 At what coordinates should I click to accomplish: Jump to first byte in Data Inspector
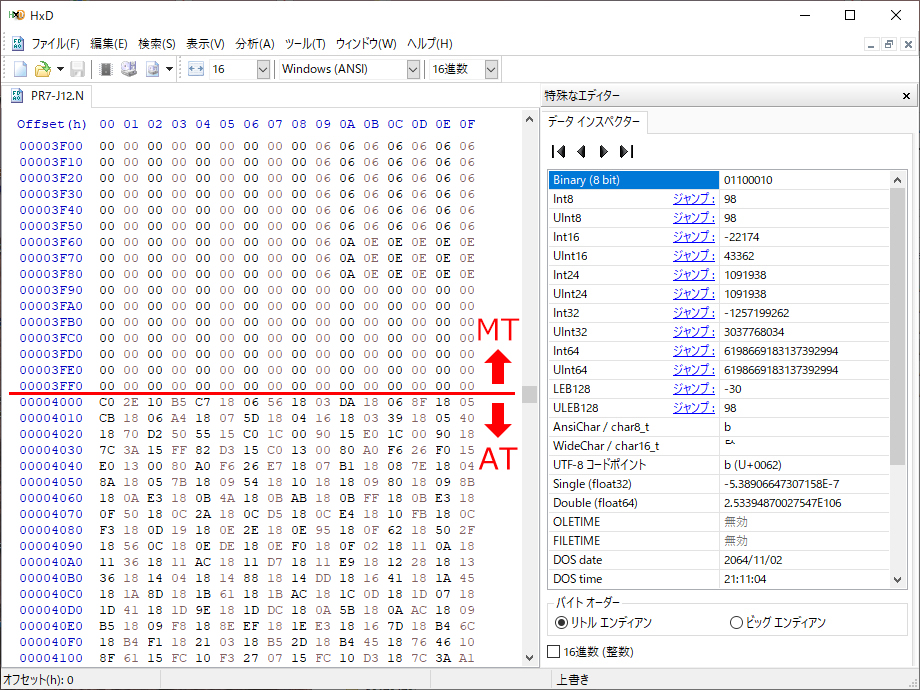click(x=559, y=151)
